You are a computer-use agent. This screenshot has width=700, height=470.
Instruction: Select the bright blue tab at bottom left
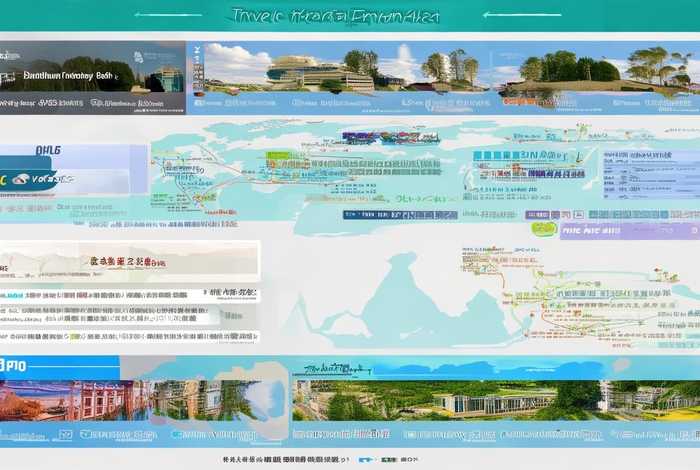click(x=59, y=367)
